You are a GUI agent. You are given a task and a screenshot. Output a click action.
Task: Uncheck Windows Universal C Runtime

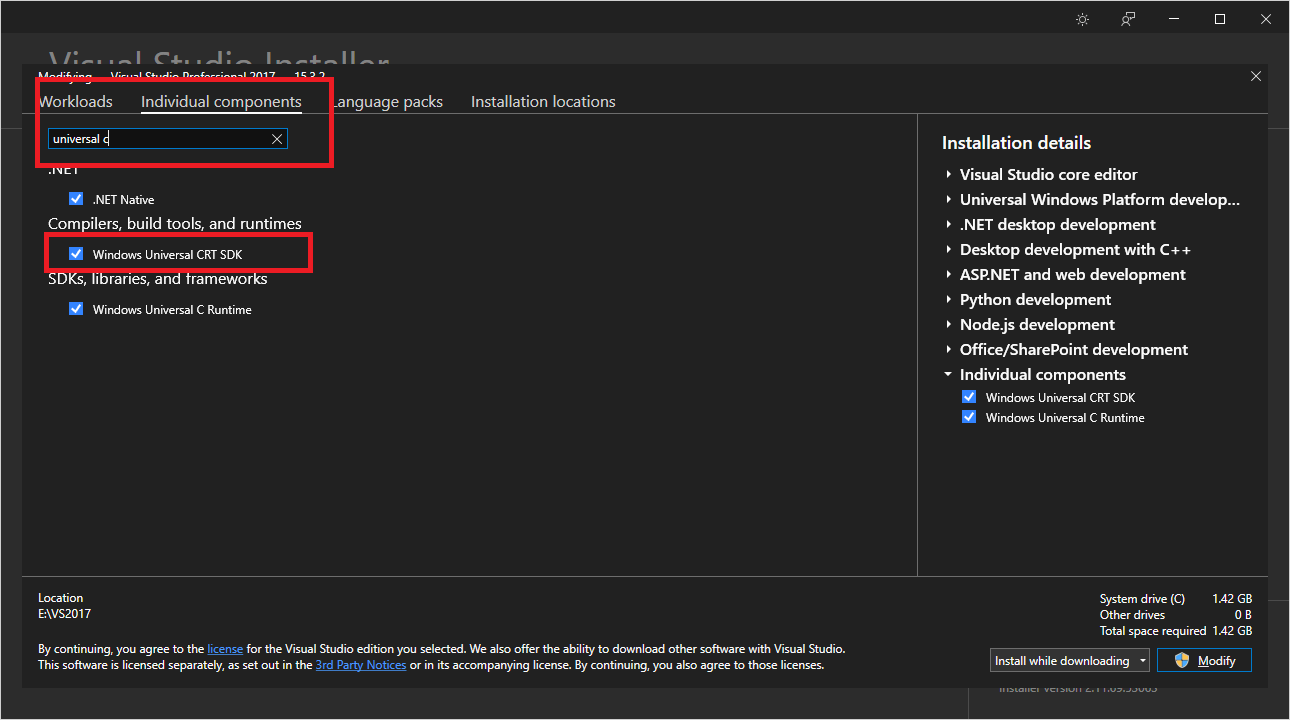pyautogui.click(x=76, y=308)
